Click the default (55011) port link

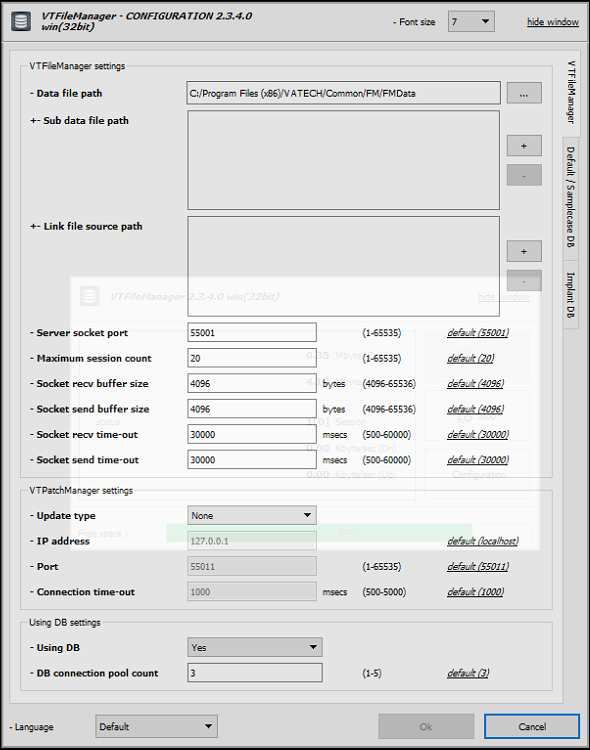[478, 566]
